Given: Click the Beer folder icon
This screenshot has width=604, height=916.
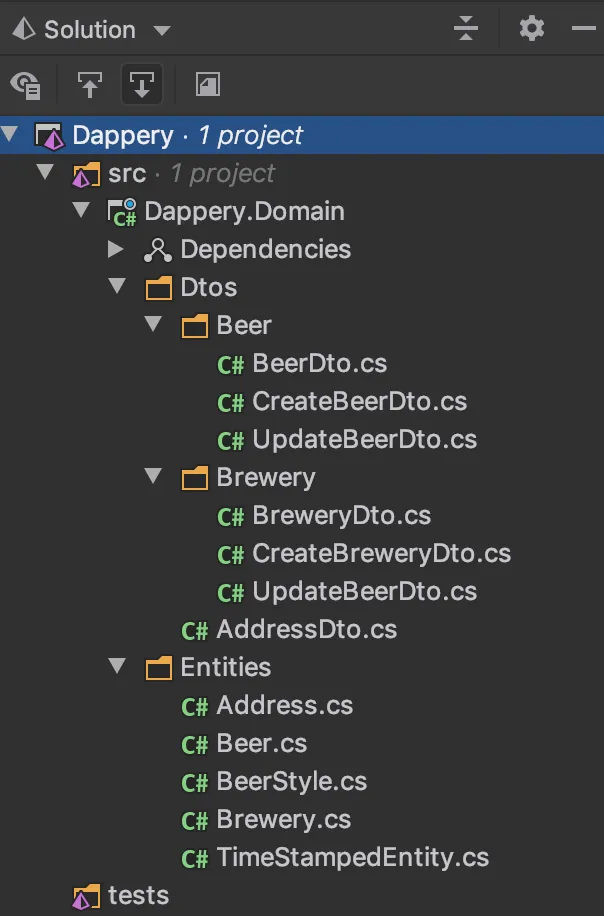Looking at the screenshot, I should tap(195, 326).
